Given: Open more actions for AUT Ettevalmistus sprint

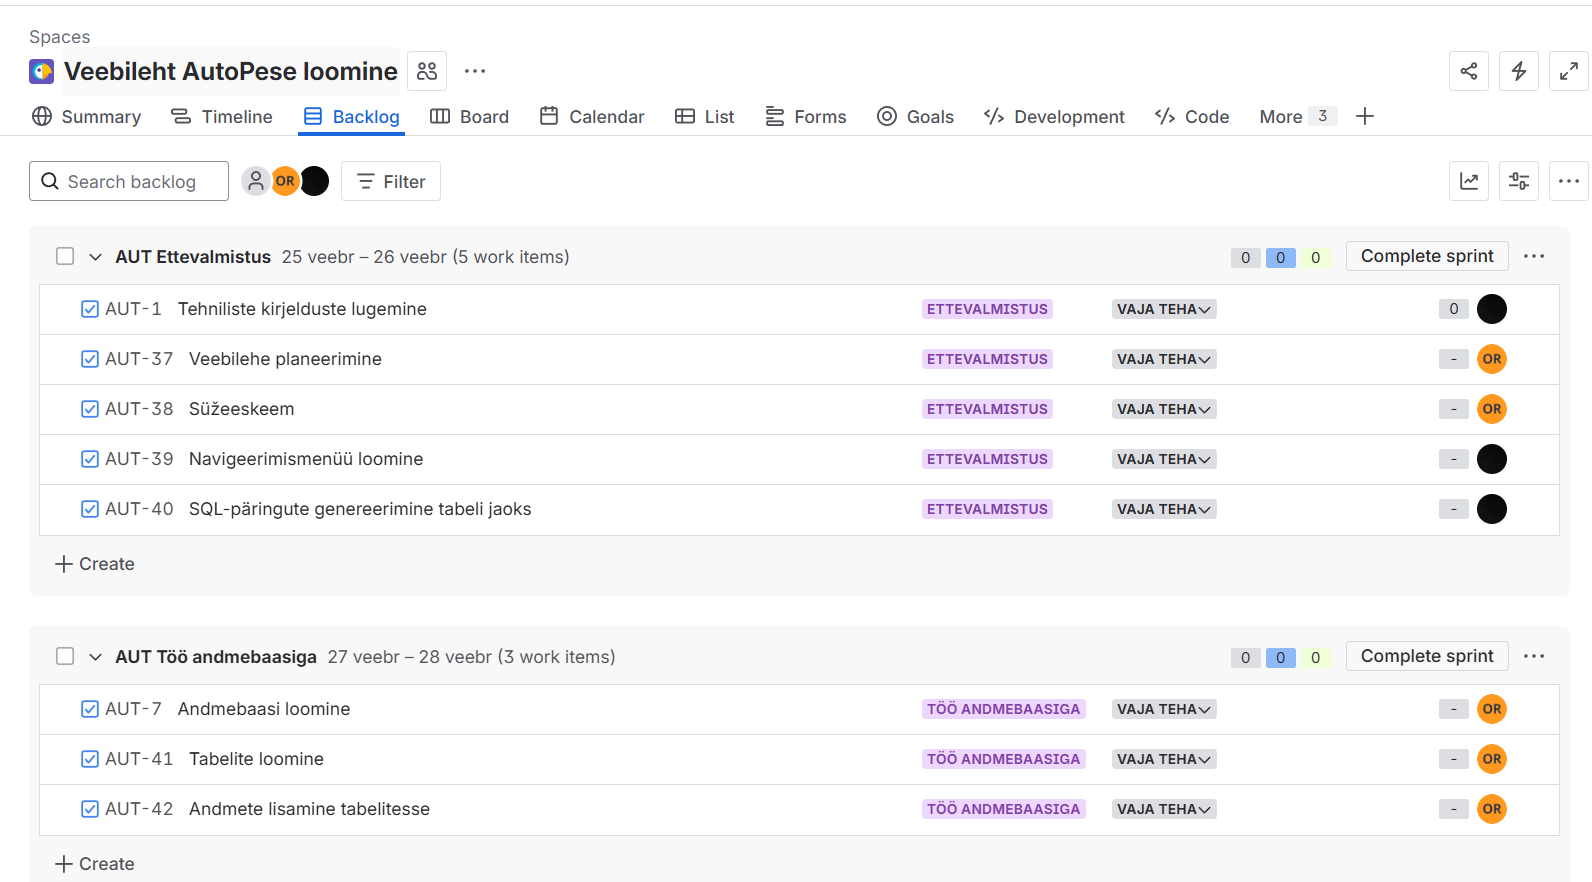Looking at the screenshot, I should pyautogui.click(x=1533, y=257).
